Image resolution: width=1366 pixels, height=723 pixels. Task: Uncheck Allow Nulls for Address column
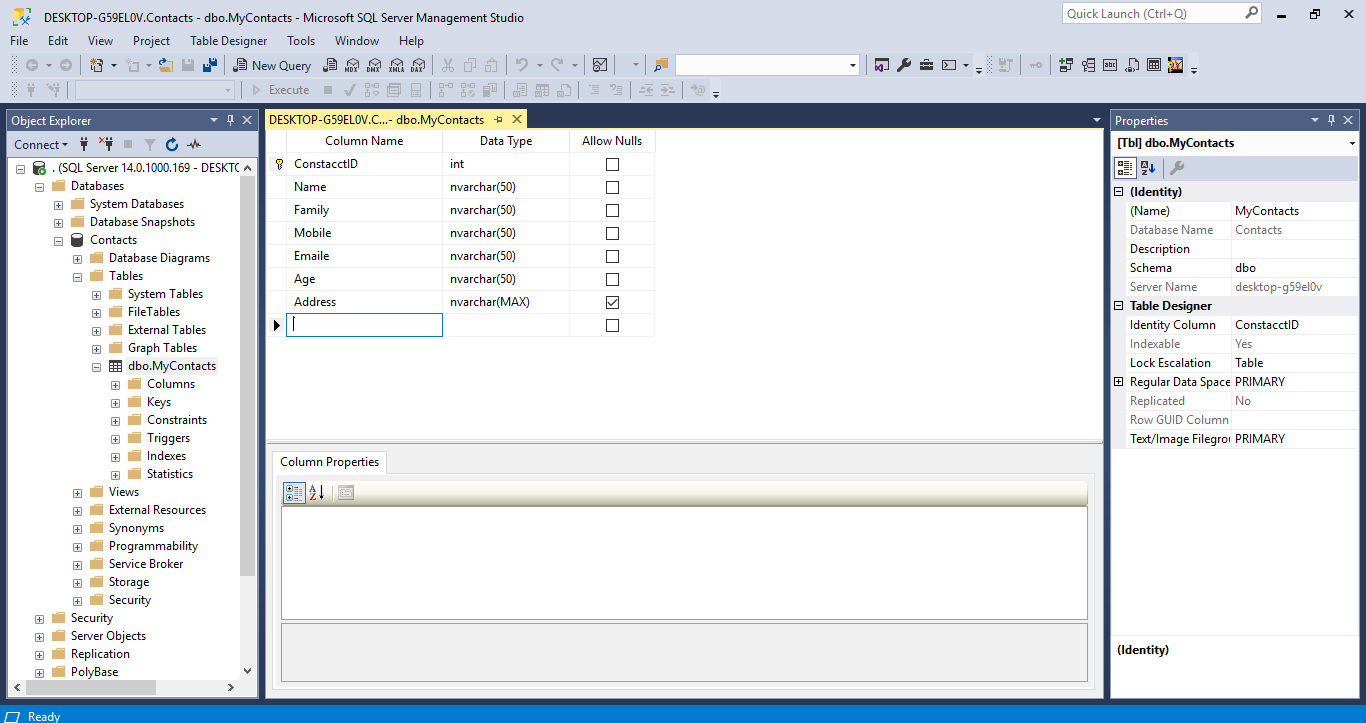(612, 302)
